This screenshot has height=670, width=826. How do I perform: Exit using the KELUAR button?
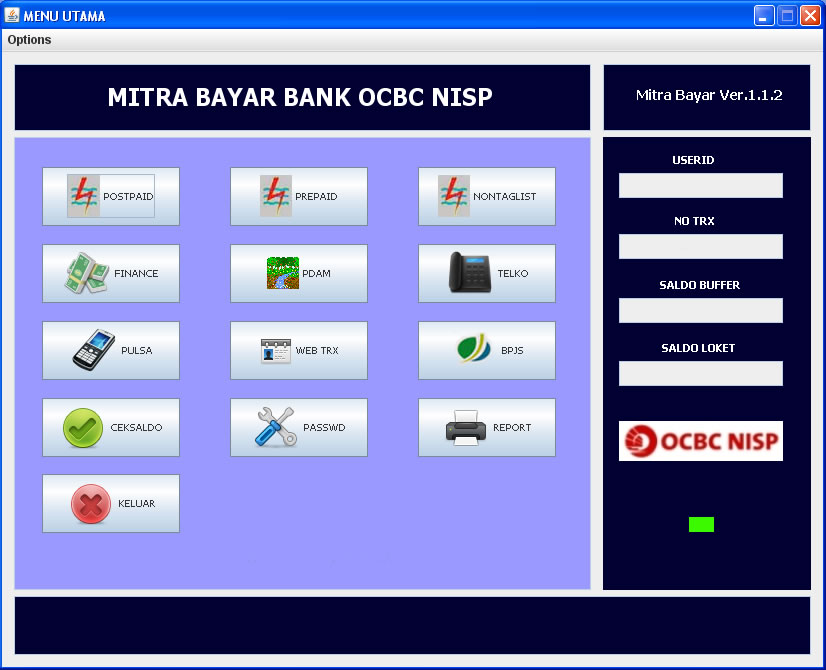point(110,503)
